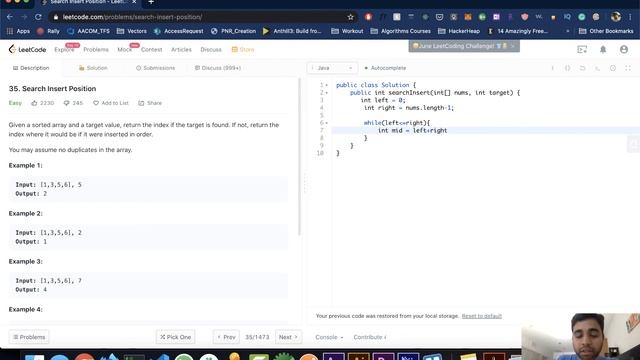Open the PNR_Creation bookmark
Screen dimensions: 640x360
click(233, 31)
